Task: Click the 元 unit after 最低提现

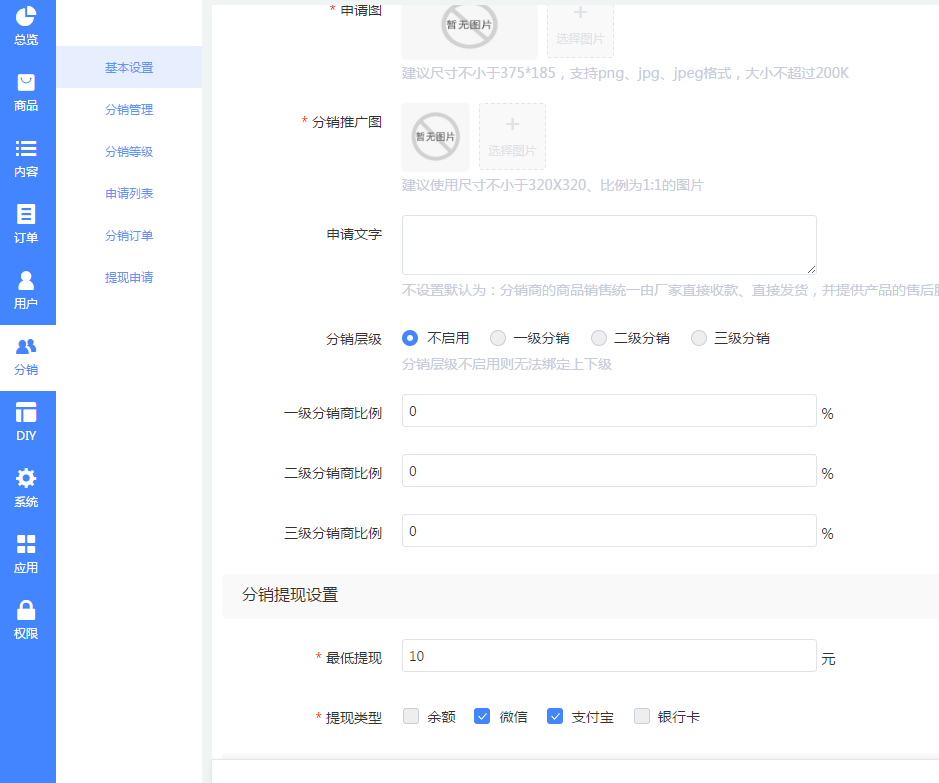Action: 828,659
